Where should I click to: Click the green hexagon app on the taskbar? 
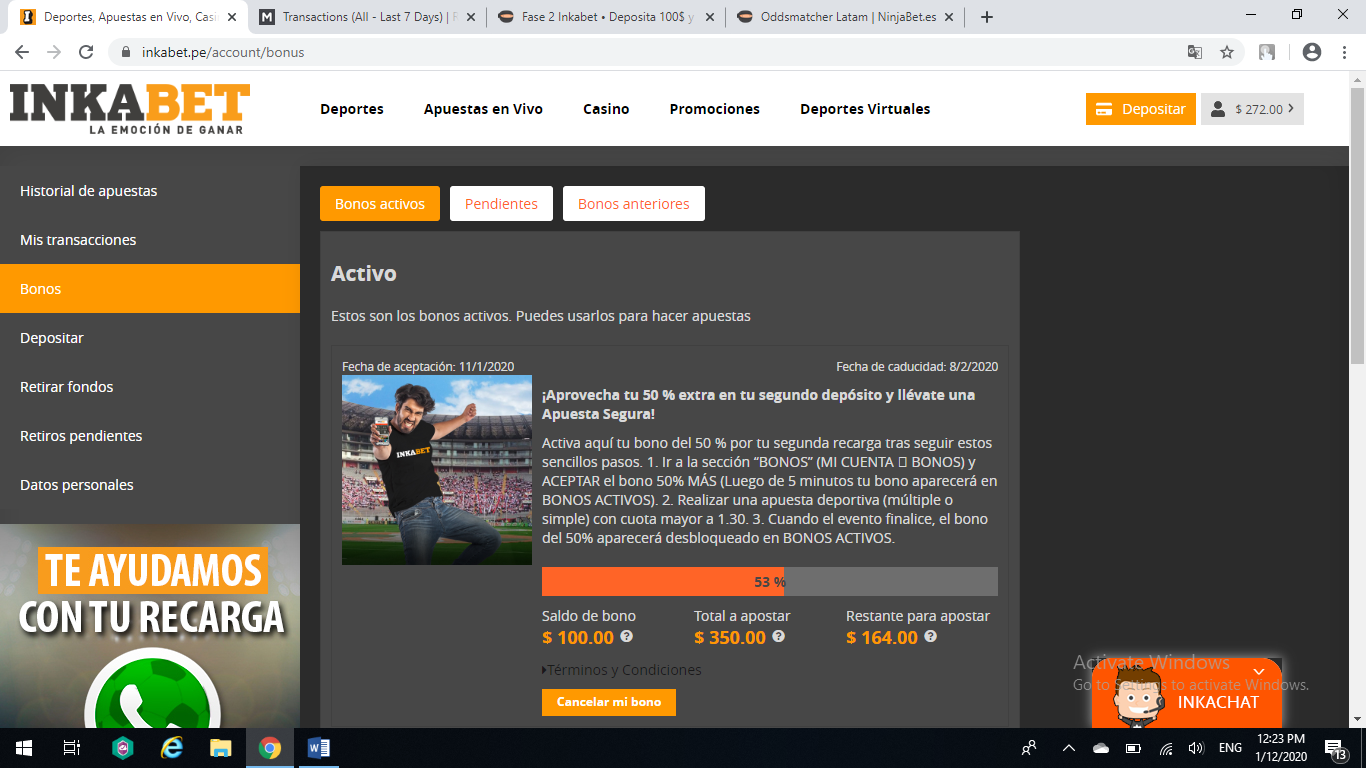[123, 748]
